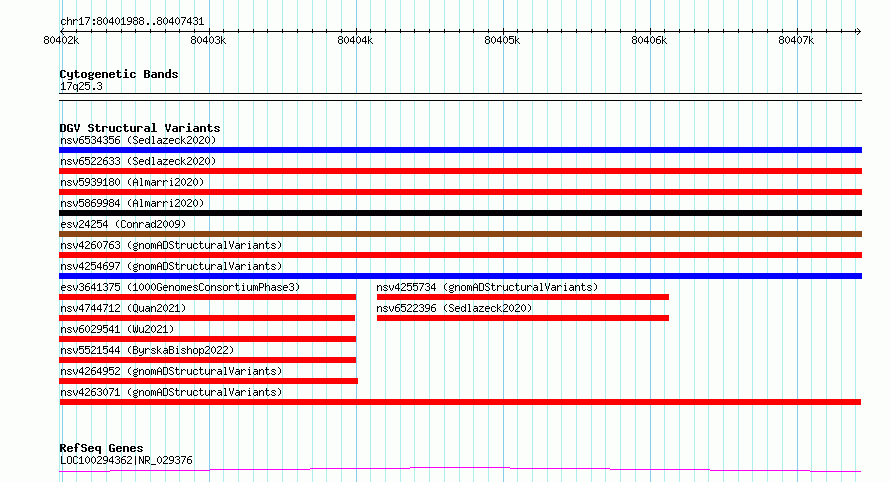Select the red nsv4260763 variant bar
The width and height of the screenshot is (890, 482).
pos(460,255)
